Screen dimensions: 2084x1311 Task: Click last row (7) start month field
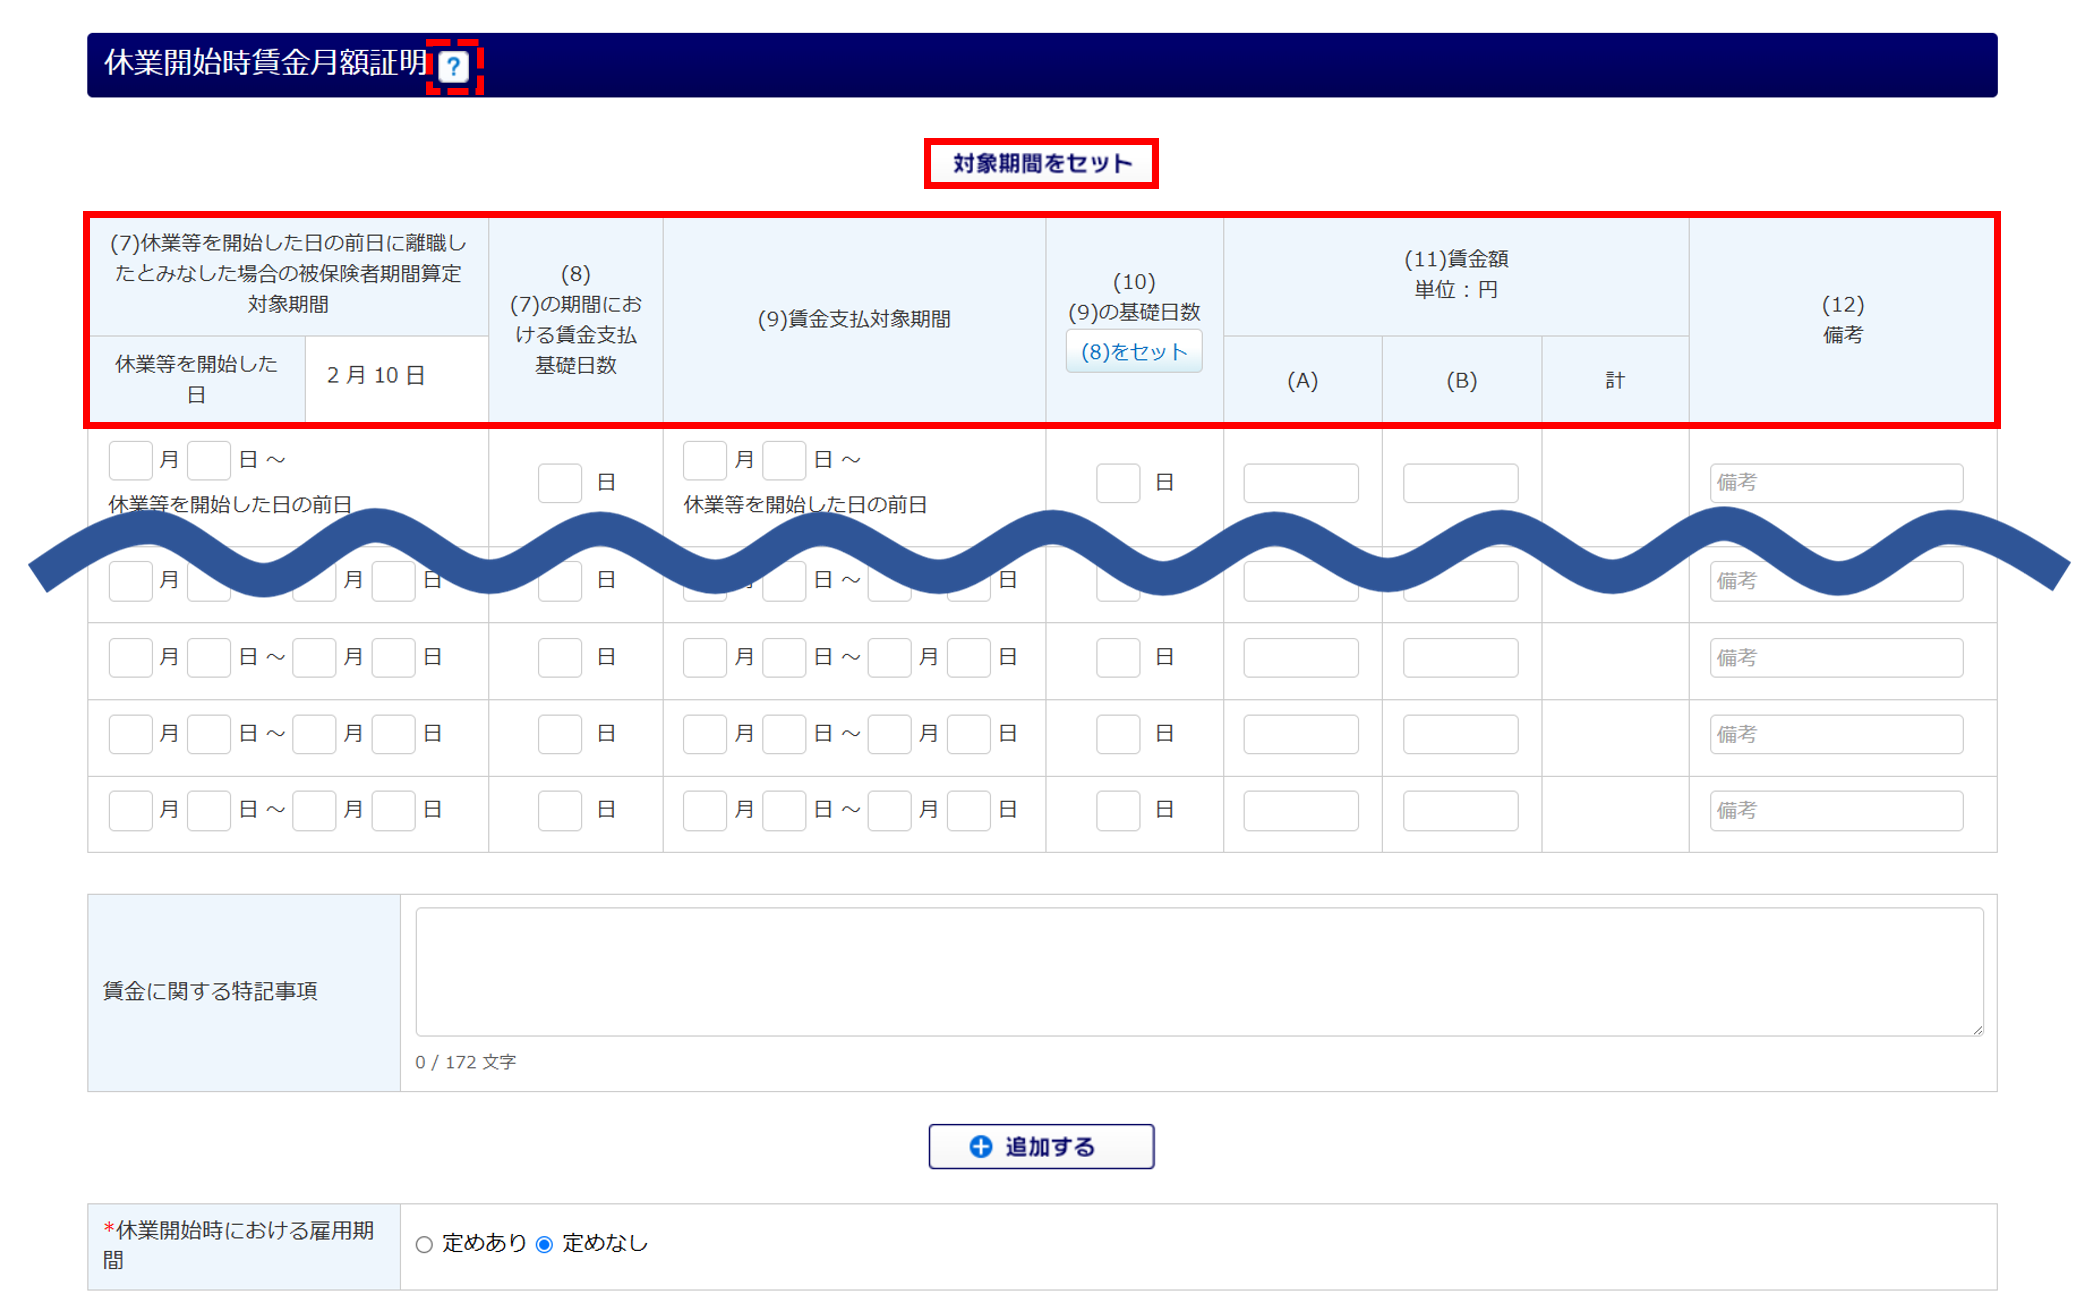point(131,810)
